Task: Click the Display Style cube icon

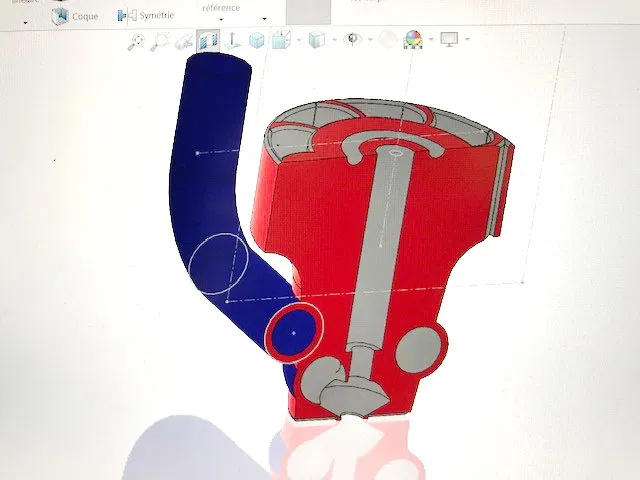Action: pos(317,40)
